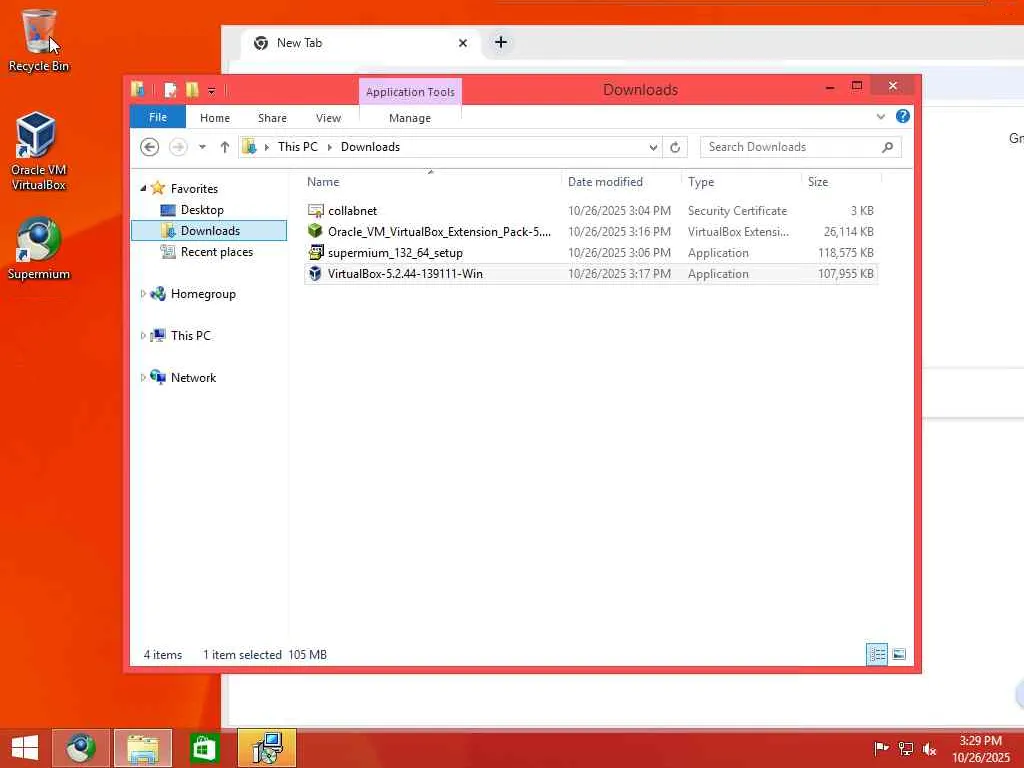Select the supermium_132_64_setup file icon
The height and width of the screenshot is (768, 1024).
click(x=315, y=252)
